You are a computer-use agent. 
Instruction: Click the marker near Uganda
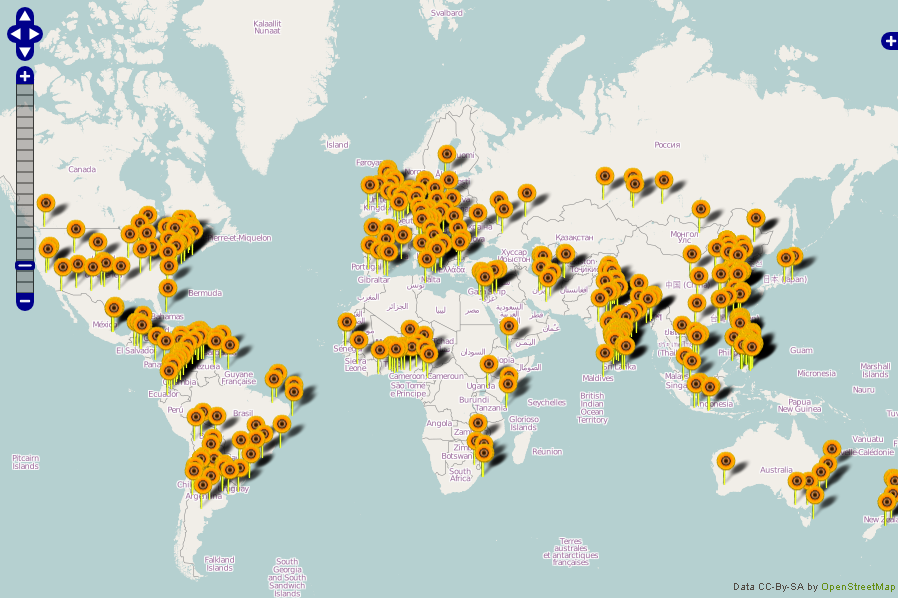(489, 365)
